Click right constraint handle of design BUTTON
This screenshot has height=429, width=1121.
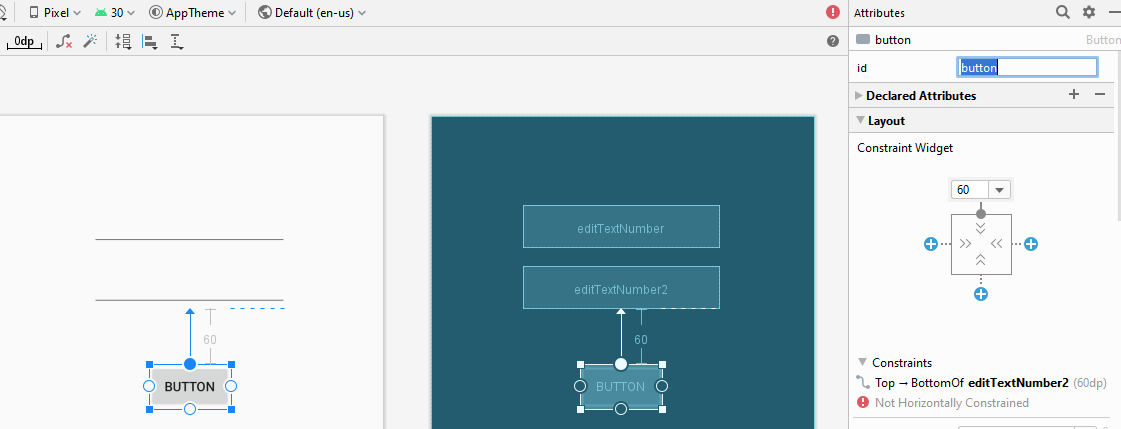click(230, 386)
